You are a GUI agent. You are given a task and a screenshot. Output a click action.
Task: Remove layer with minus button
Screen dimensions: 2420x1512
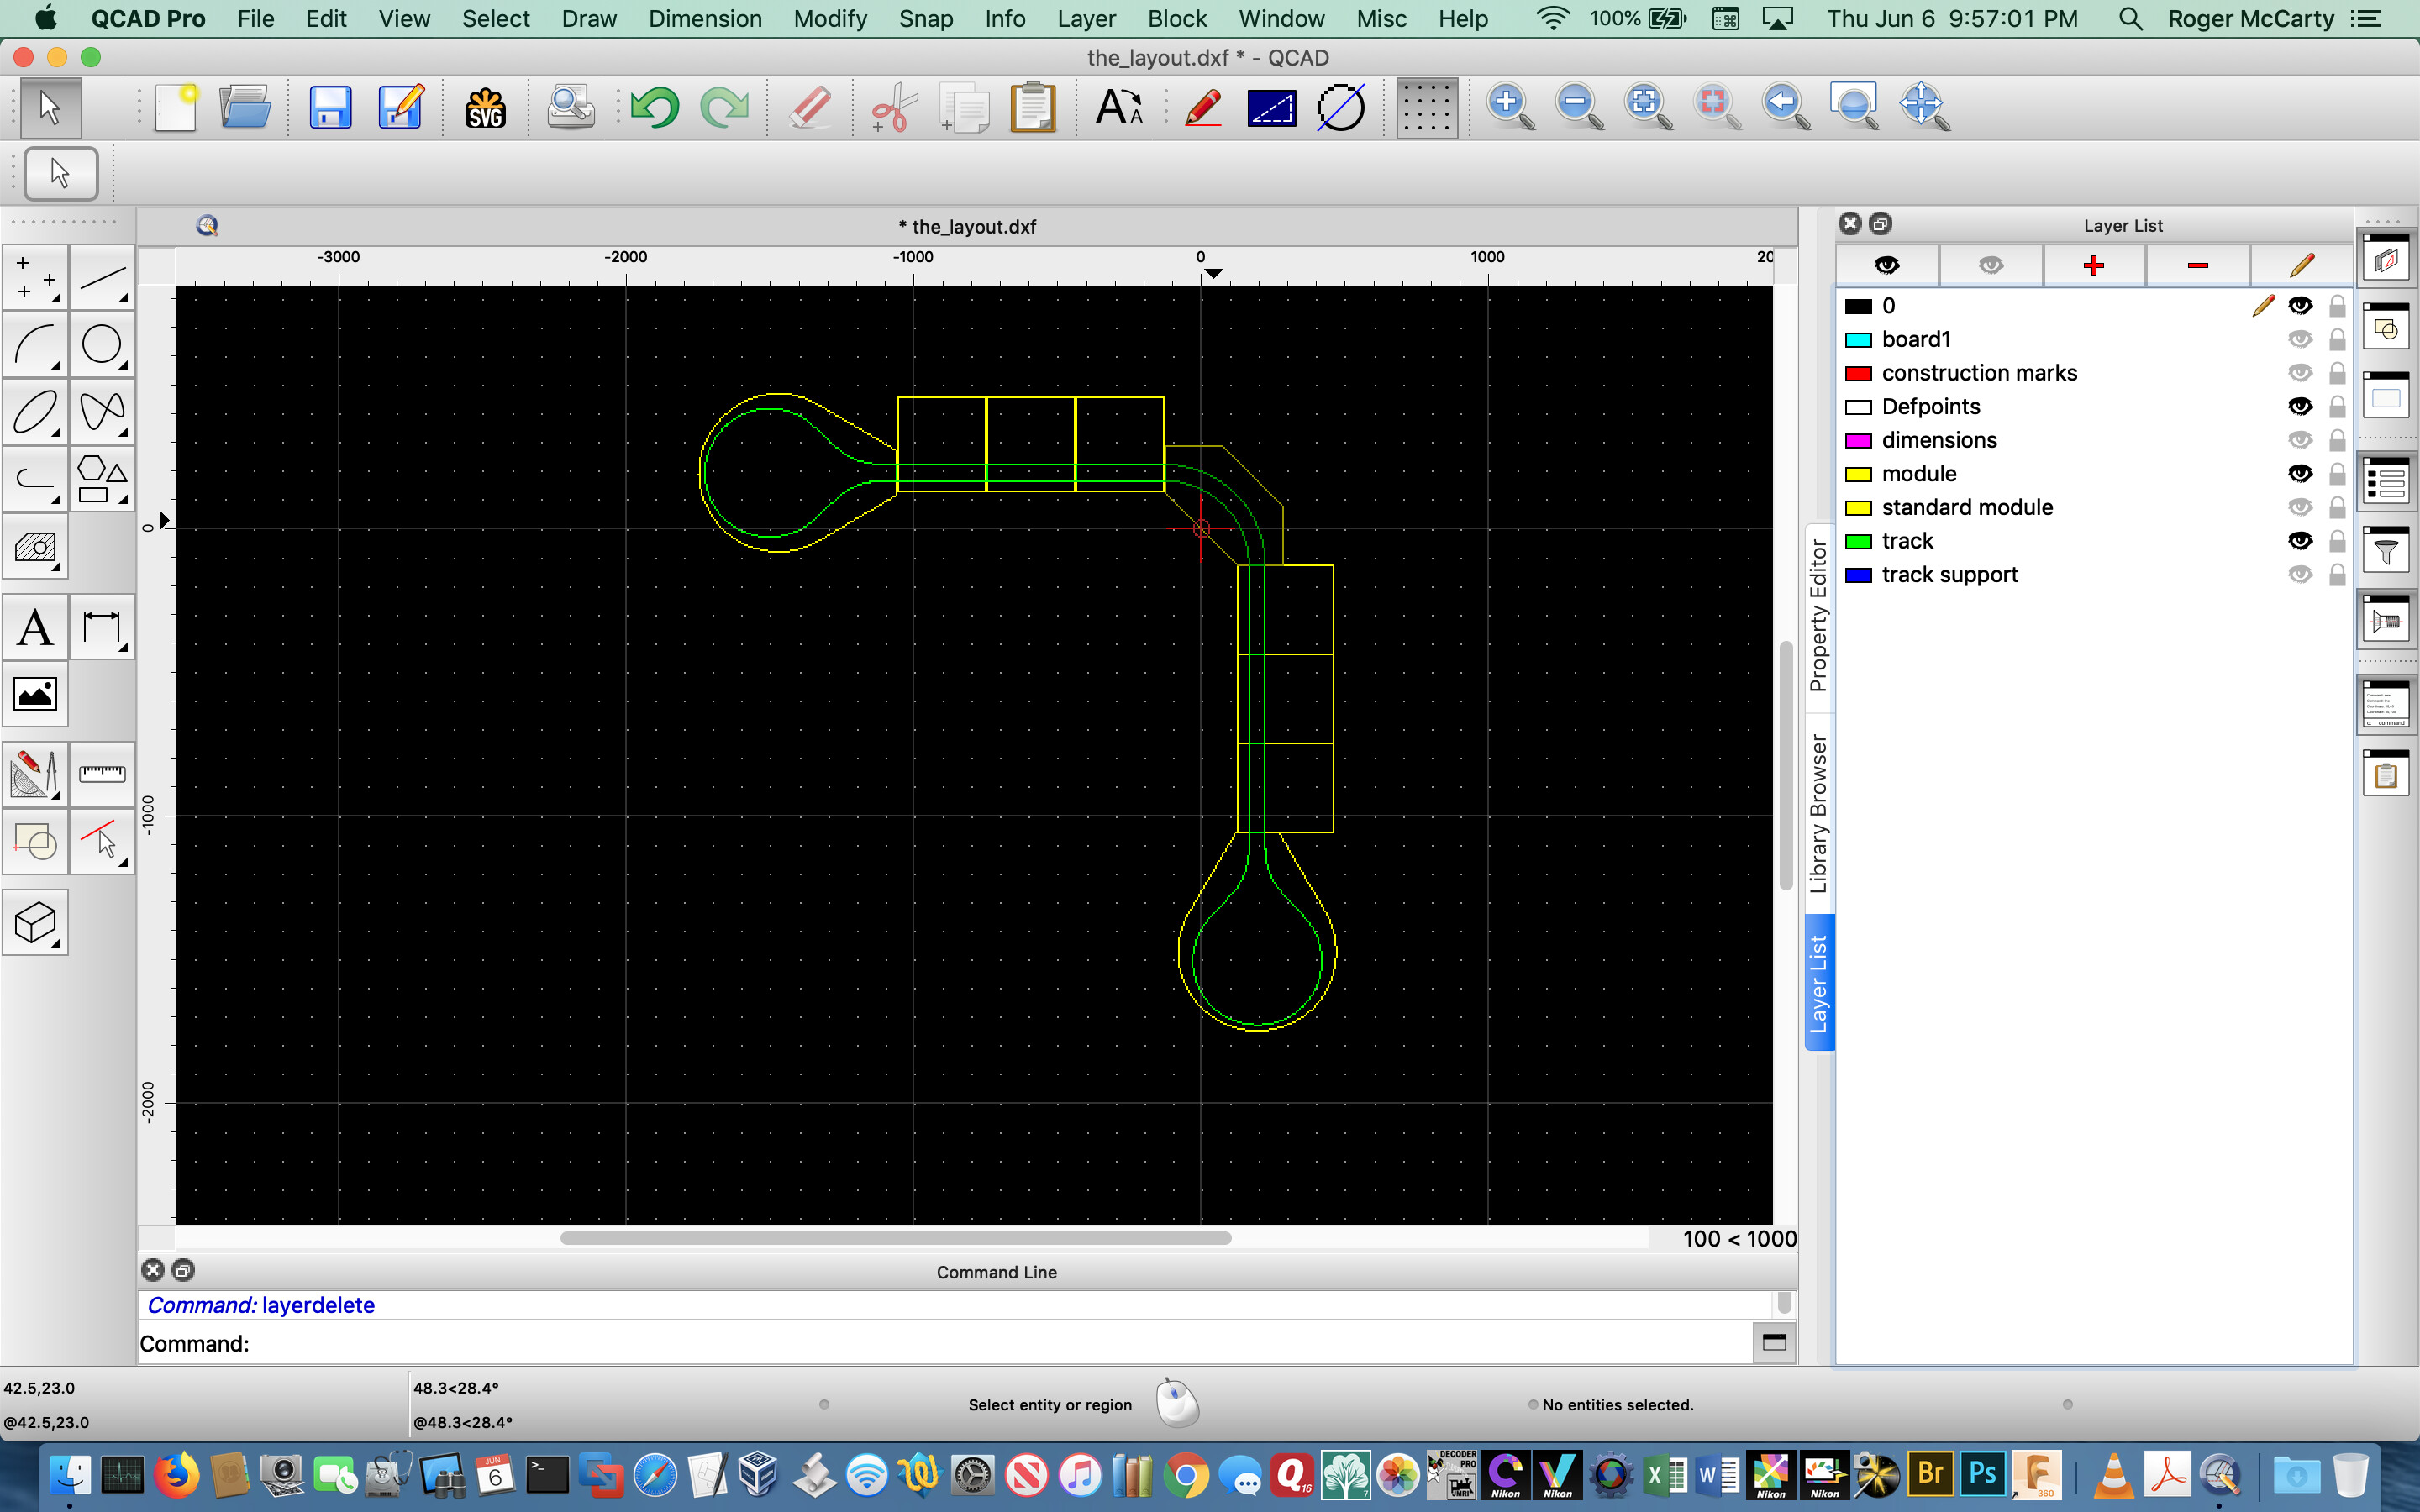(2198, 265)
